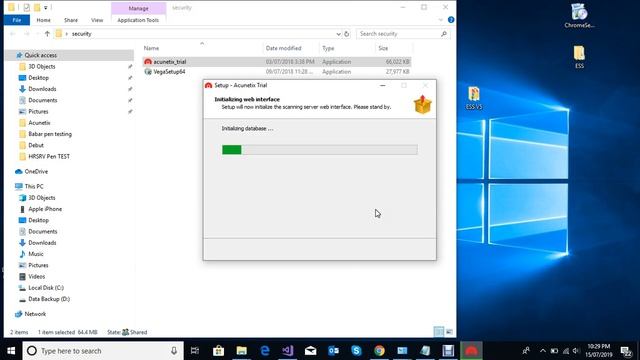This screenshot has width=640, height=360.
Task: Open the taskbar clock and date
Action: [x=599, y=351]
